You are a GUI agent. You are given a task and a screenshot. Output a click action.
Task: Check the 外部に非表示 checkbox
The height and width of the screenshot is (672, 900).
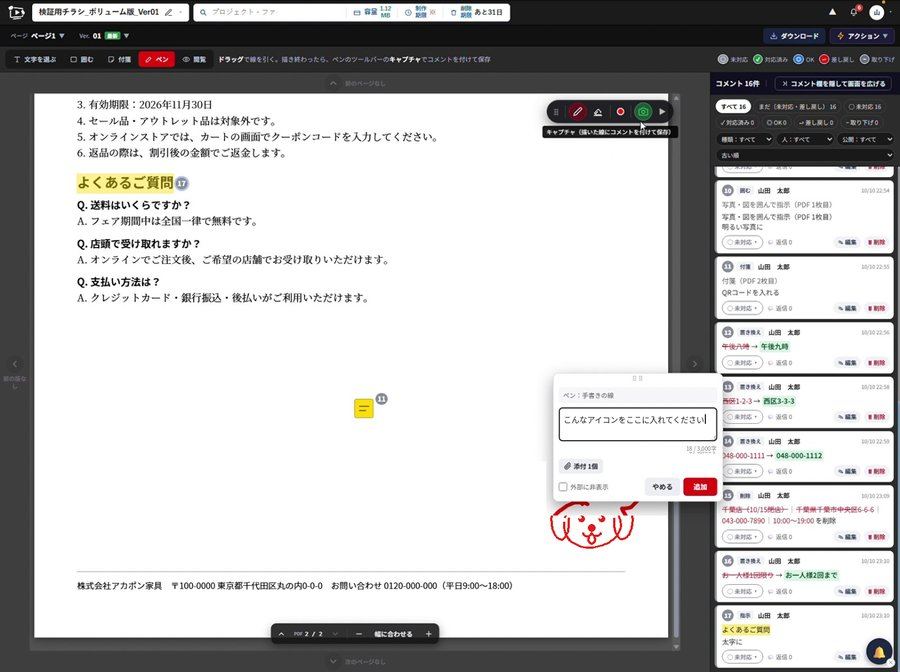coord(563,487)
